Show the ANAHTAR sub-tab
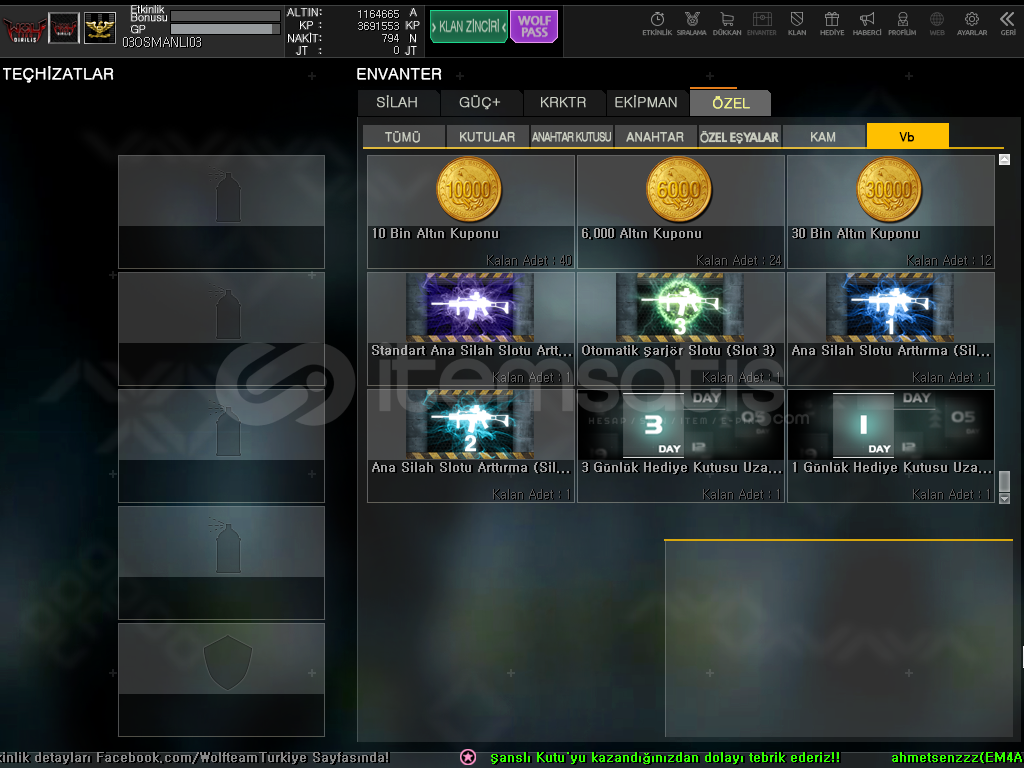 [655, 136]
